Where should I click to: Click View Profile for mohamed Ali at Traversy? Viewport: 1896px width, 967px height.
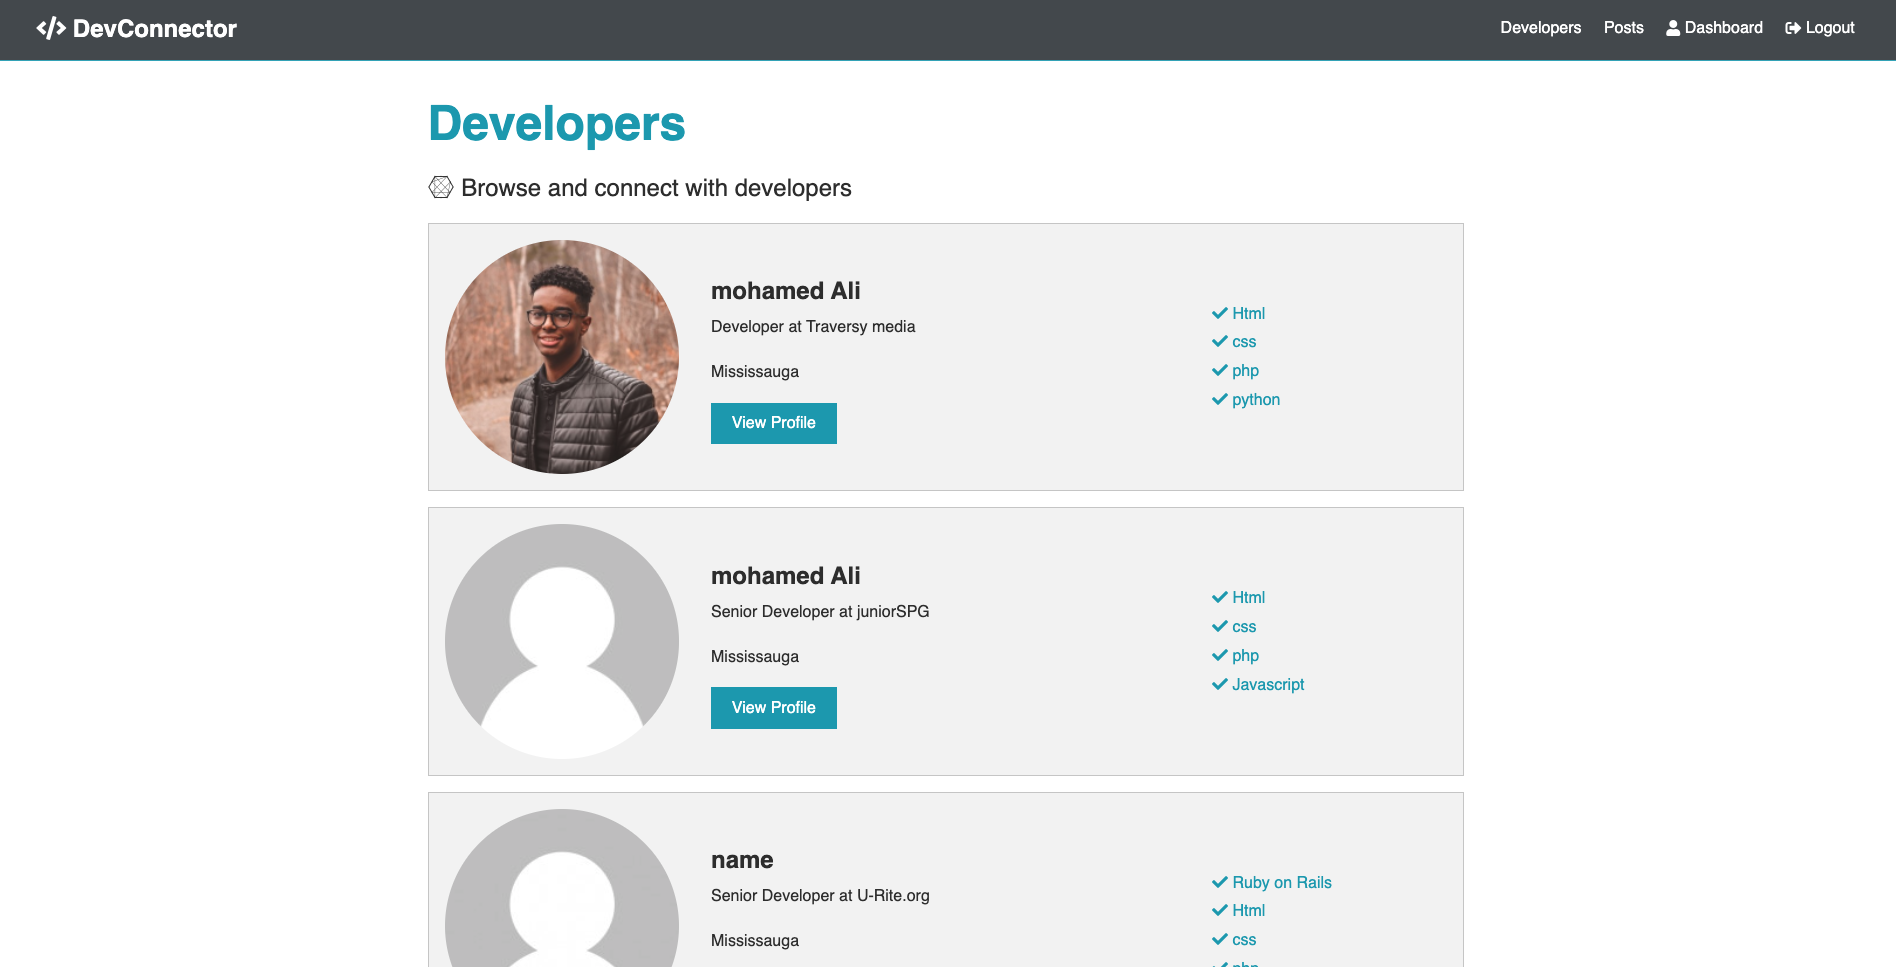(x=773, y=423)
